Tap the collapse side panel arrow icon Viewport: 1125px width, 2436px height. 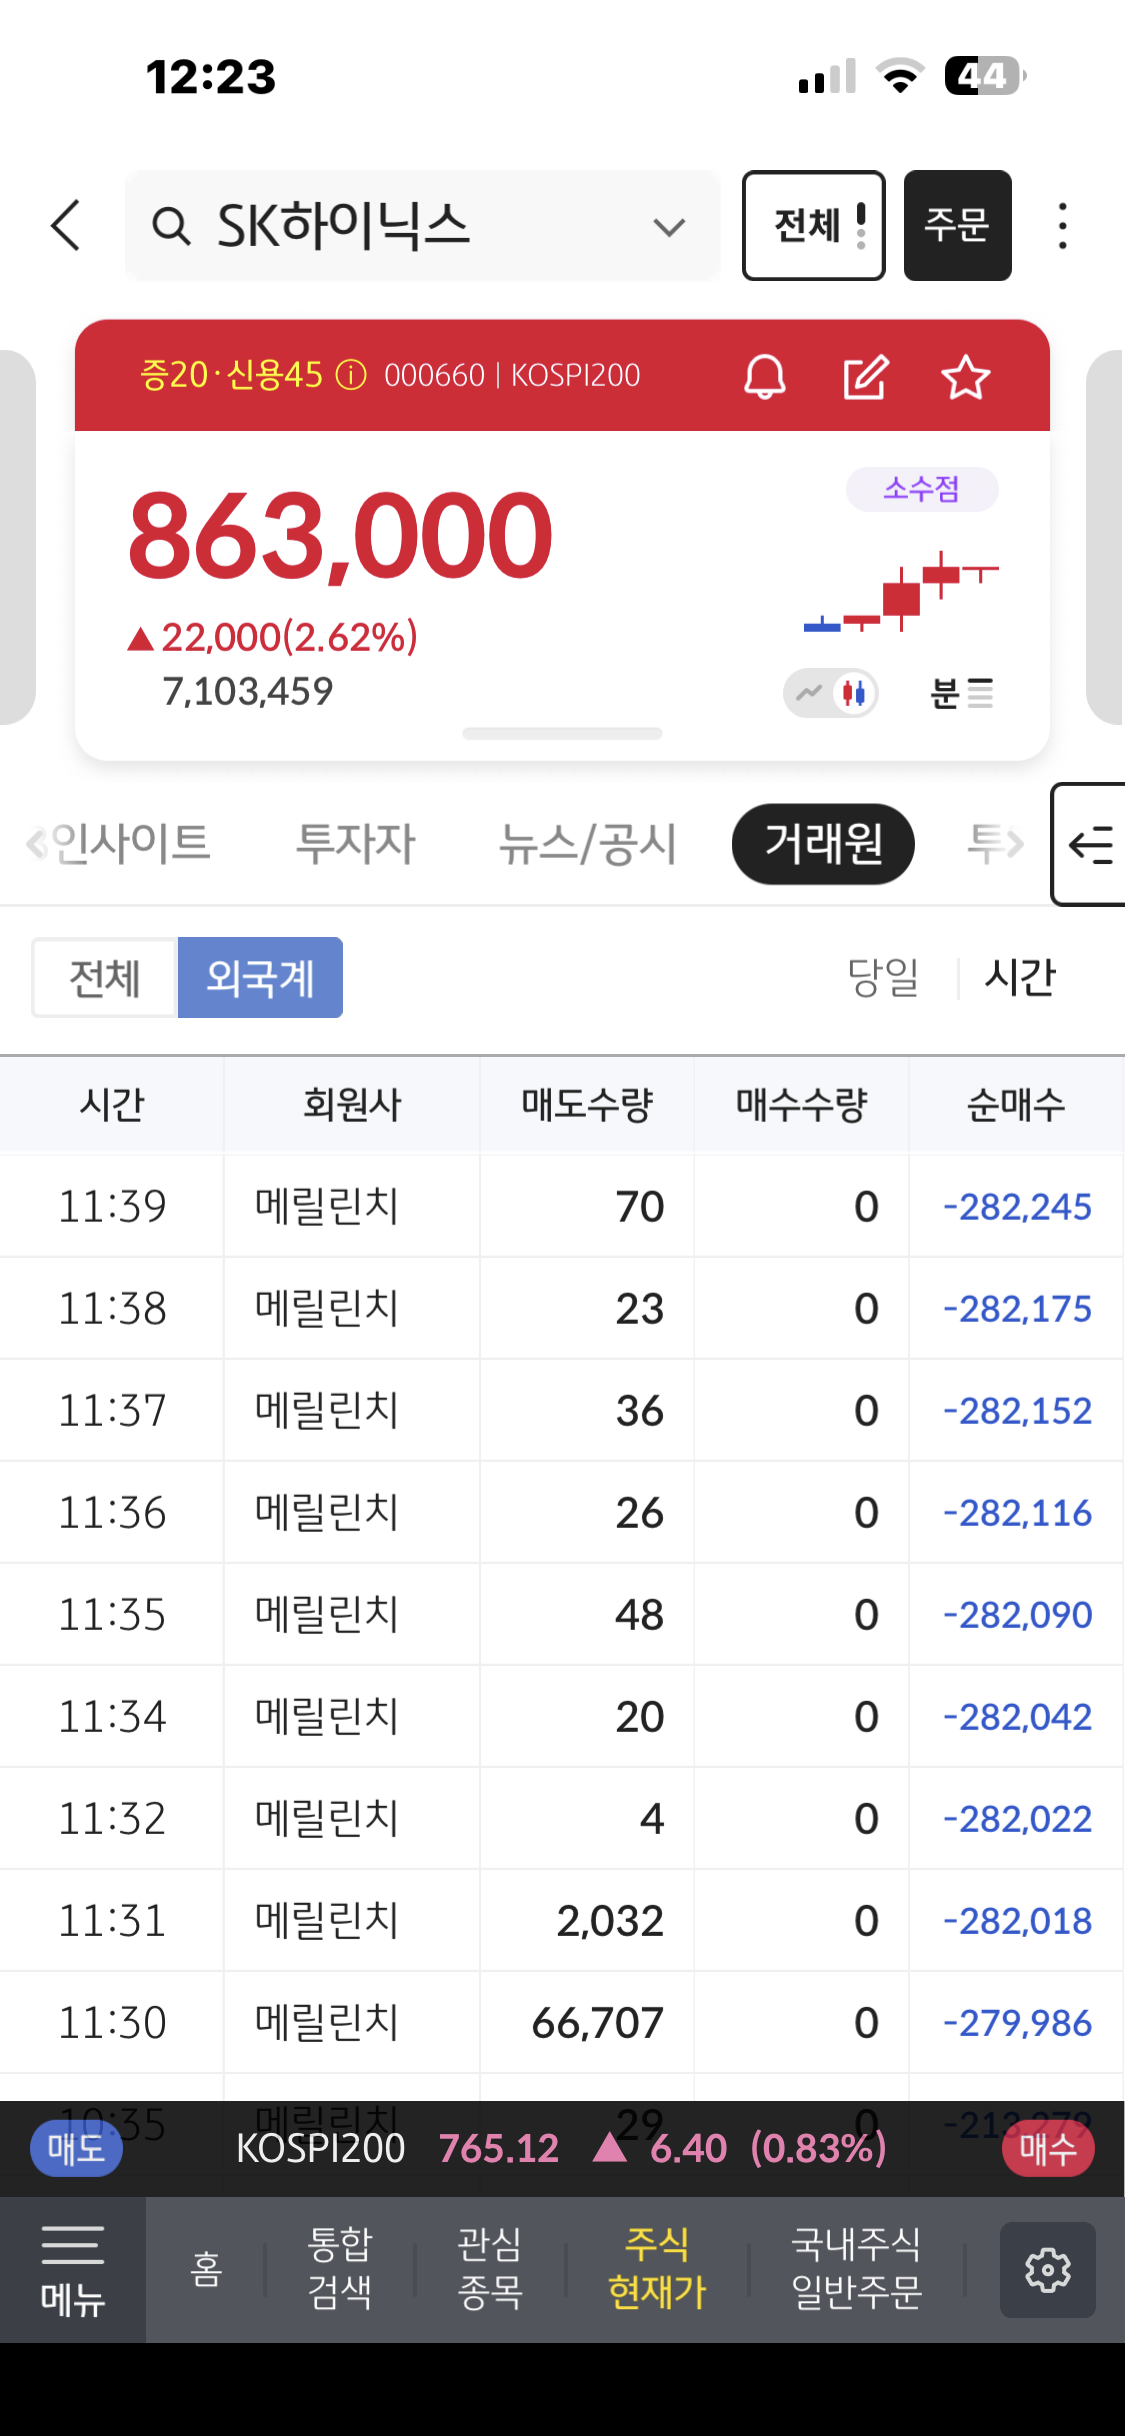pyautogui.click(x=1090, y=845)
